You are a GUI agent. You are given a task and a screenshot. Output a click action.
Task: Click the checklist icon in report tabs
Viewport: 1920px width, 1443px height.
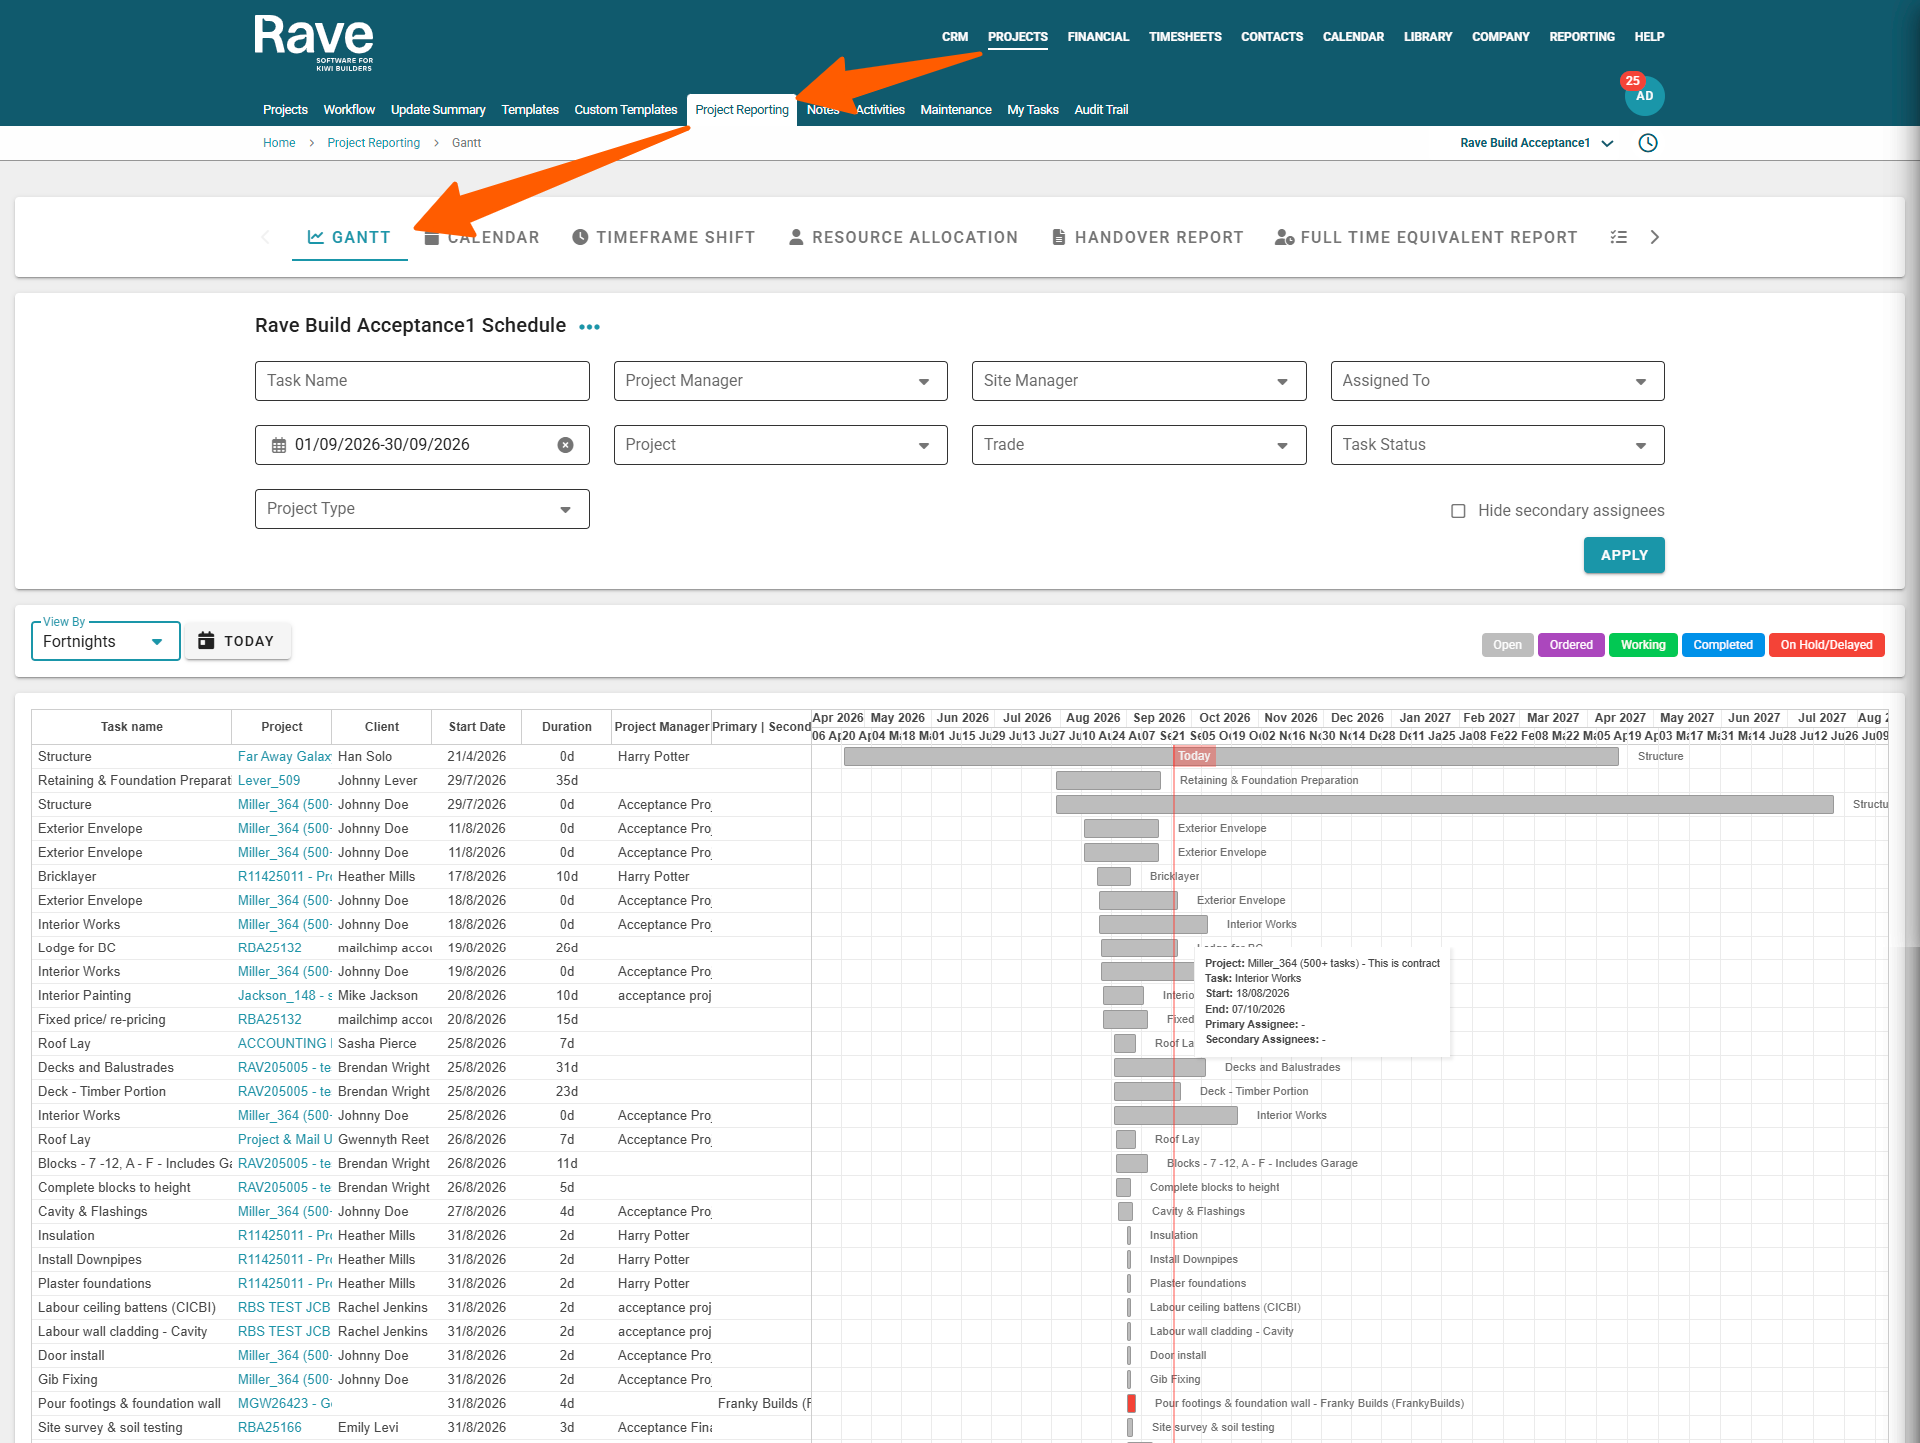coord(1618,237)
